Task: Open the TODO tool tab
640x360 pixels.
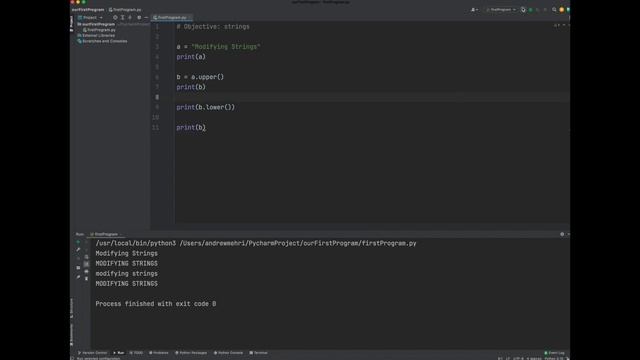Action: click(136, 353)
